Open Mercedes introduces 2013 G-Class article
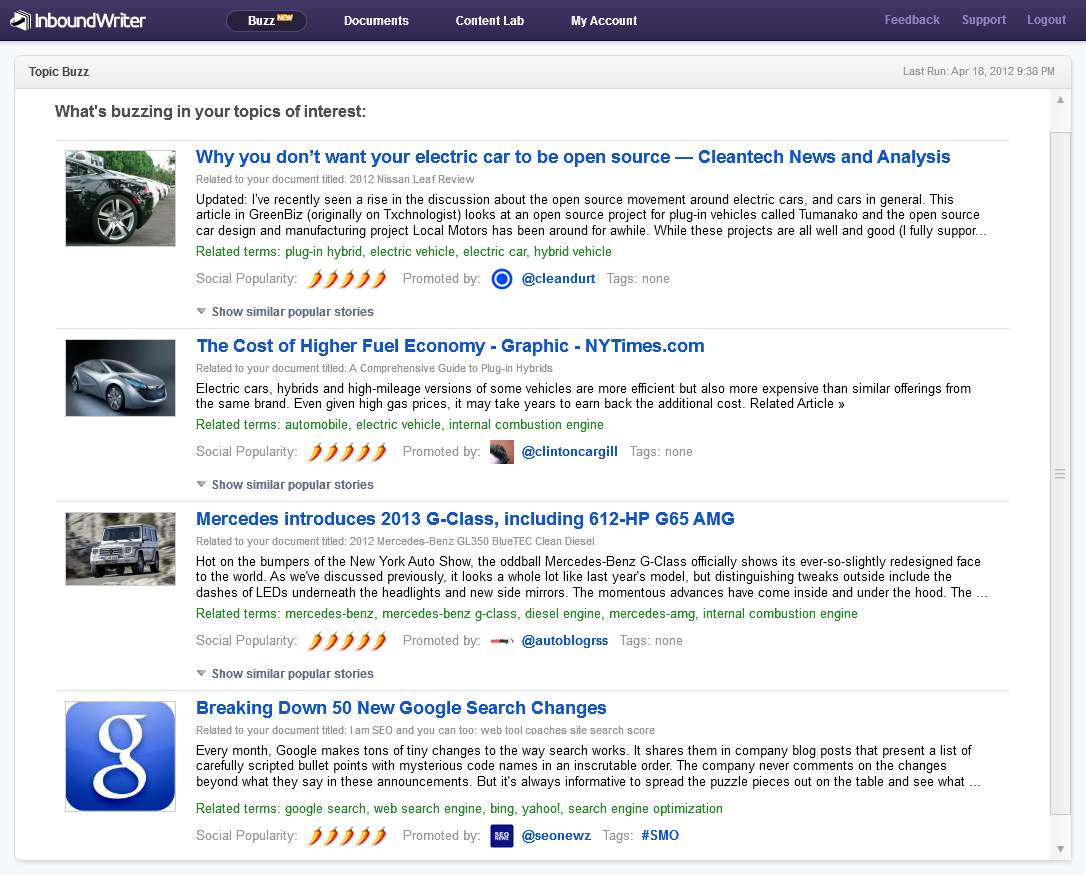1086x875 pixels. [x=465, y=519]
